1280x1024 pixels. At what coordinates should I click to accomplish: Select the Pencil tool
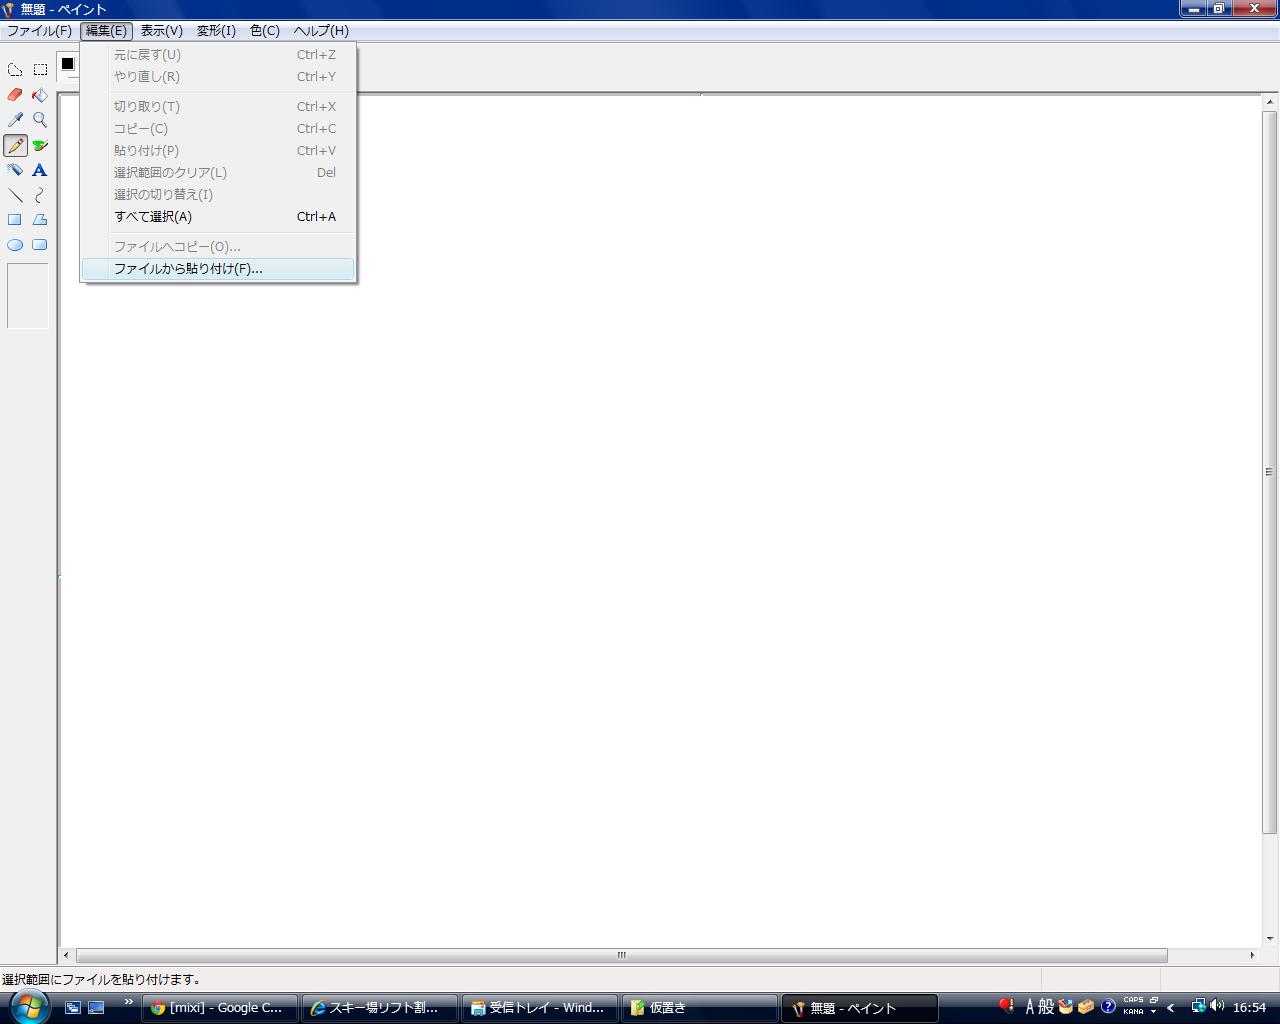coord(15,145)
